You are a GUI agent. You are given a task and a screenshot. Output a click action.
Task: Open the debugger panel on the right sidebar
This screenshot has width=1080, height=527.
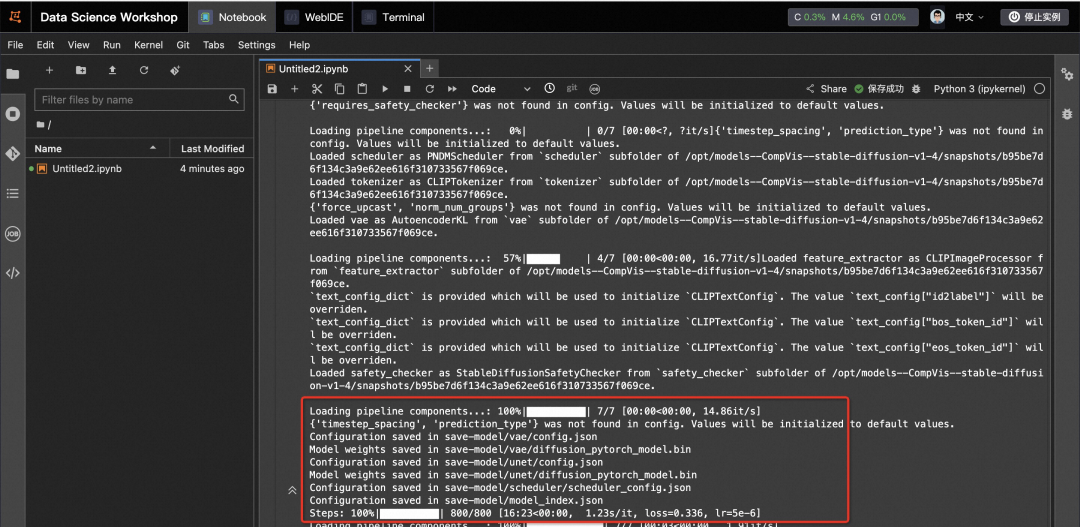[x=1067, y=114]
